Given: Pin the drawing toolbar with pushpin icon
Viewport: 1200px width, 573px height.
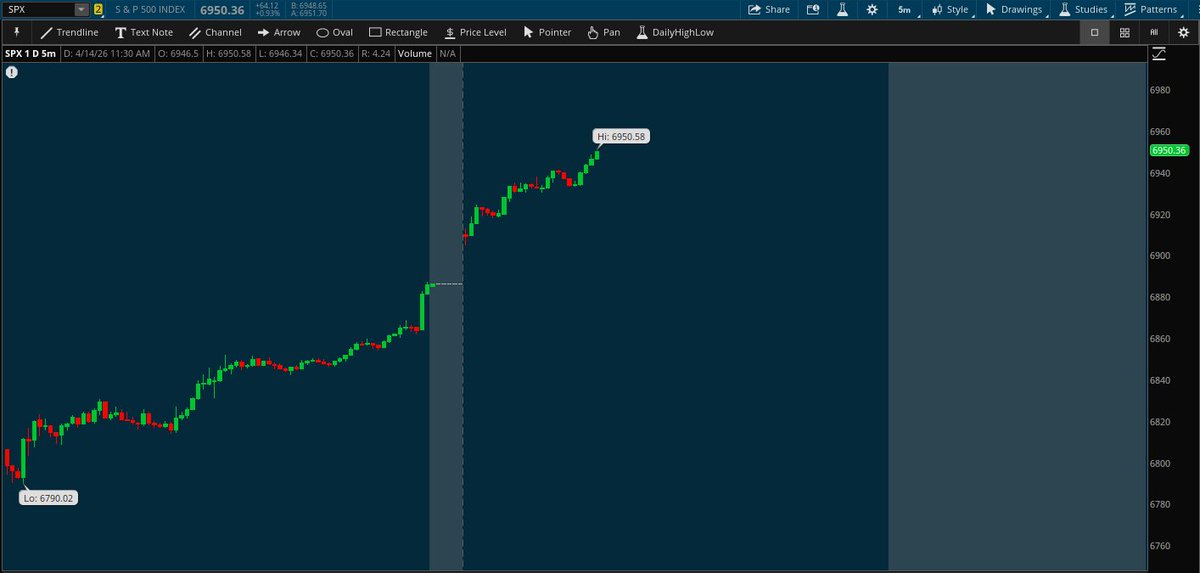Looking at the screenshot, I should [x=17, y=32].
